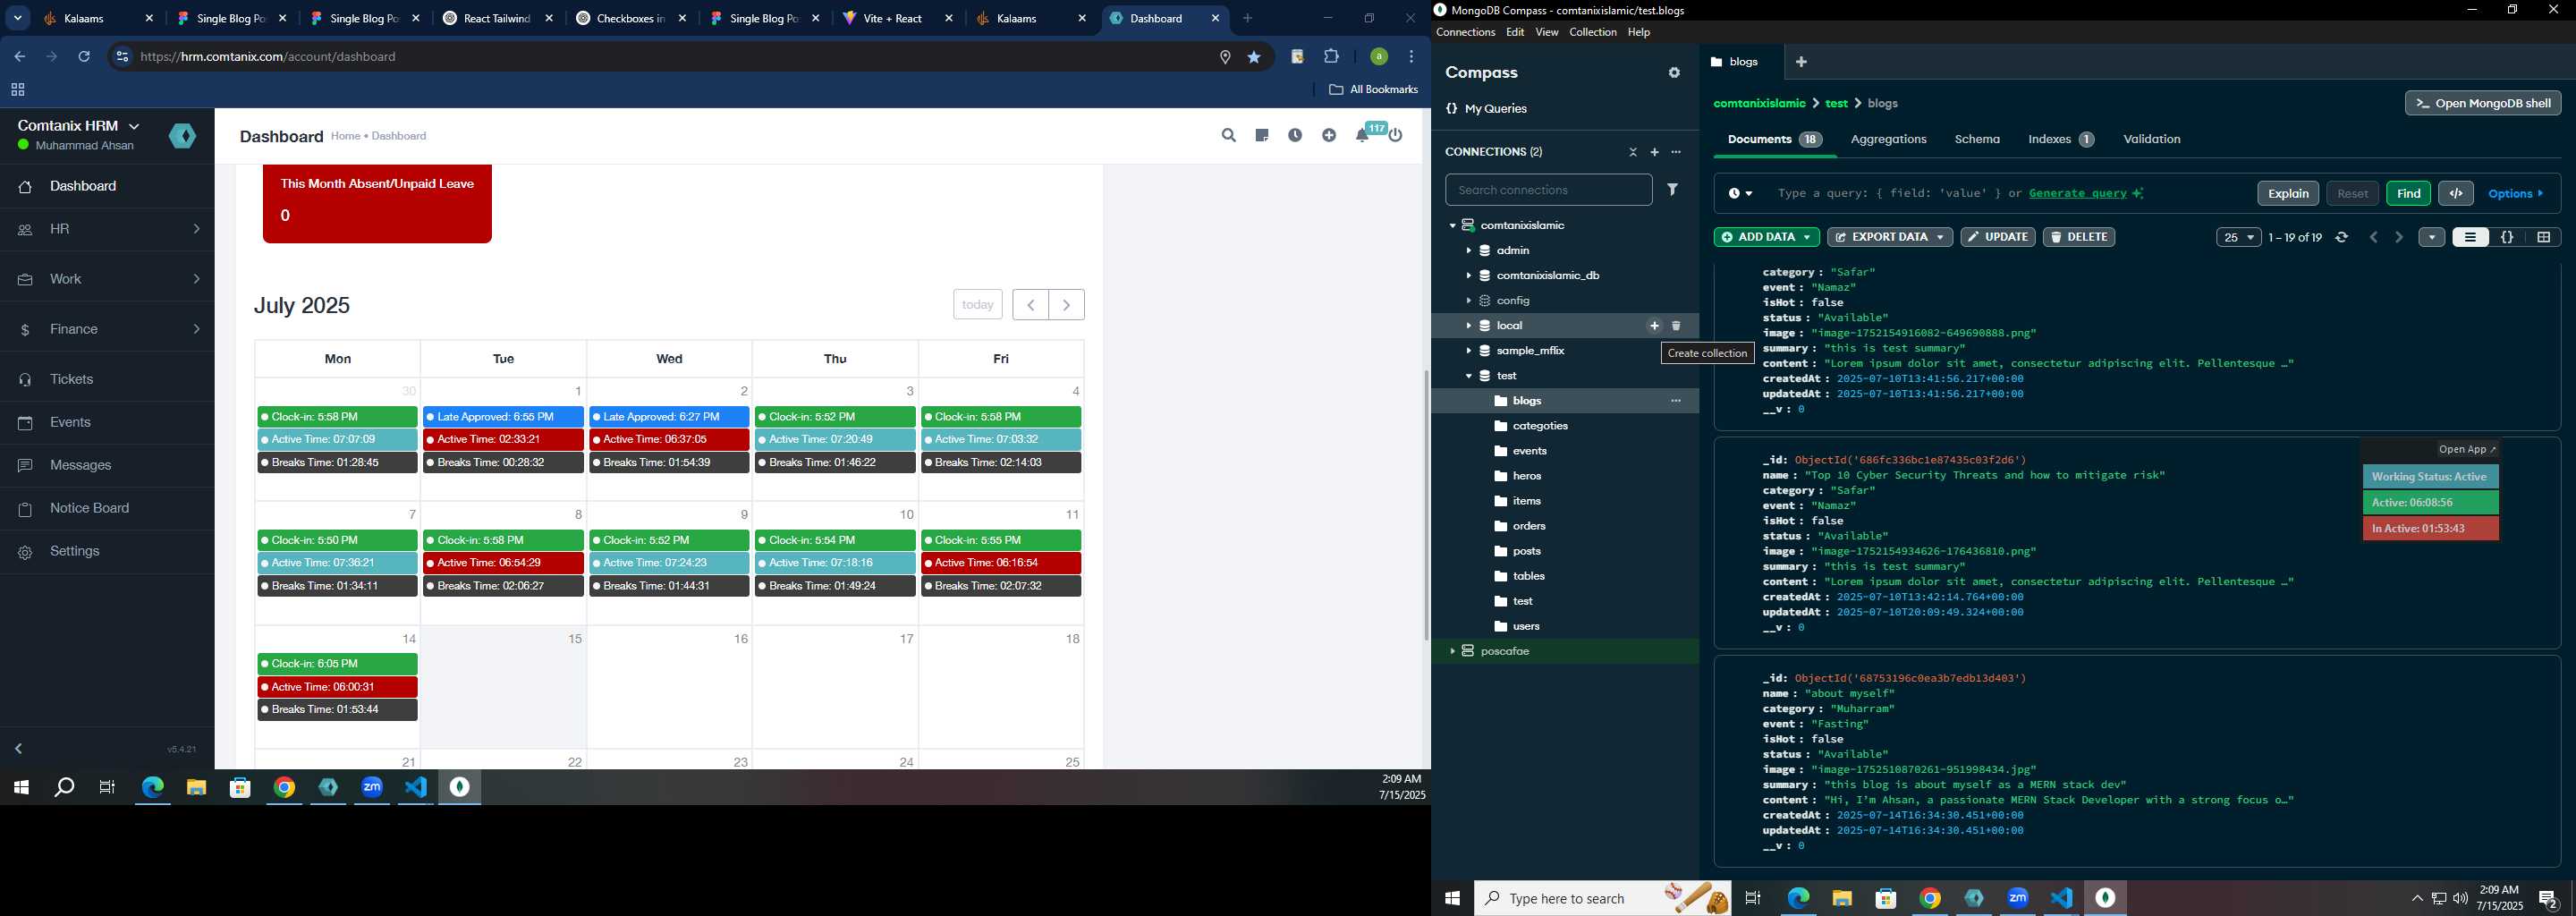Expand the poscafae connection
This screenshot has height=916, width=2576.
(1452, 651)
